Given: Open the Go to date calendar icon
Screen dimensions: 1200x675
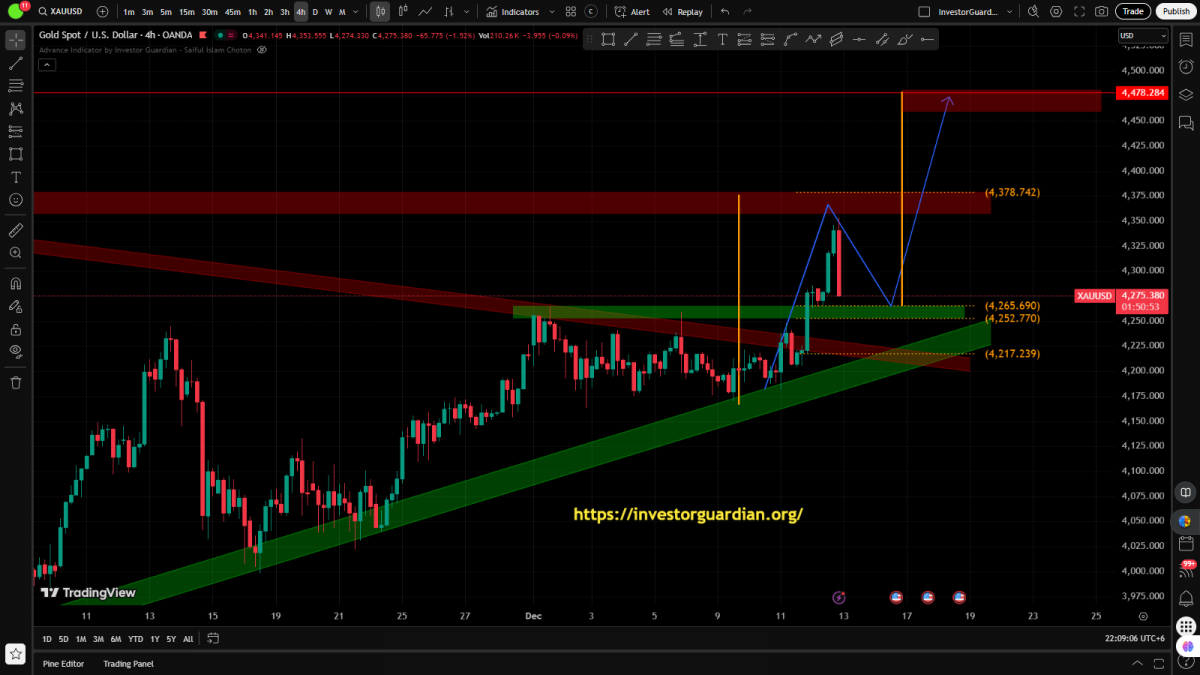Looking at the screenshot, I should pos(213,639).
